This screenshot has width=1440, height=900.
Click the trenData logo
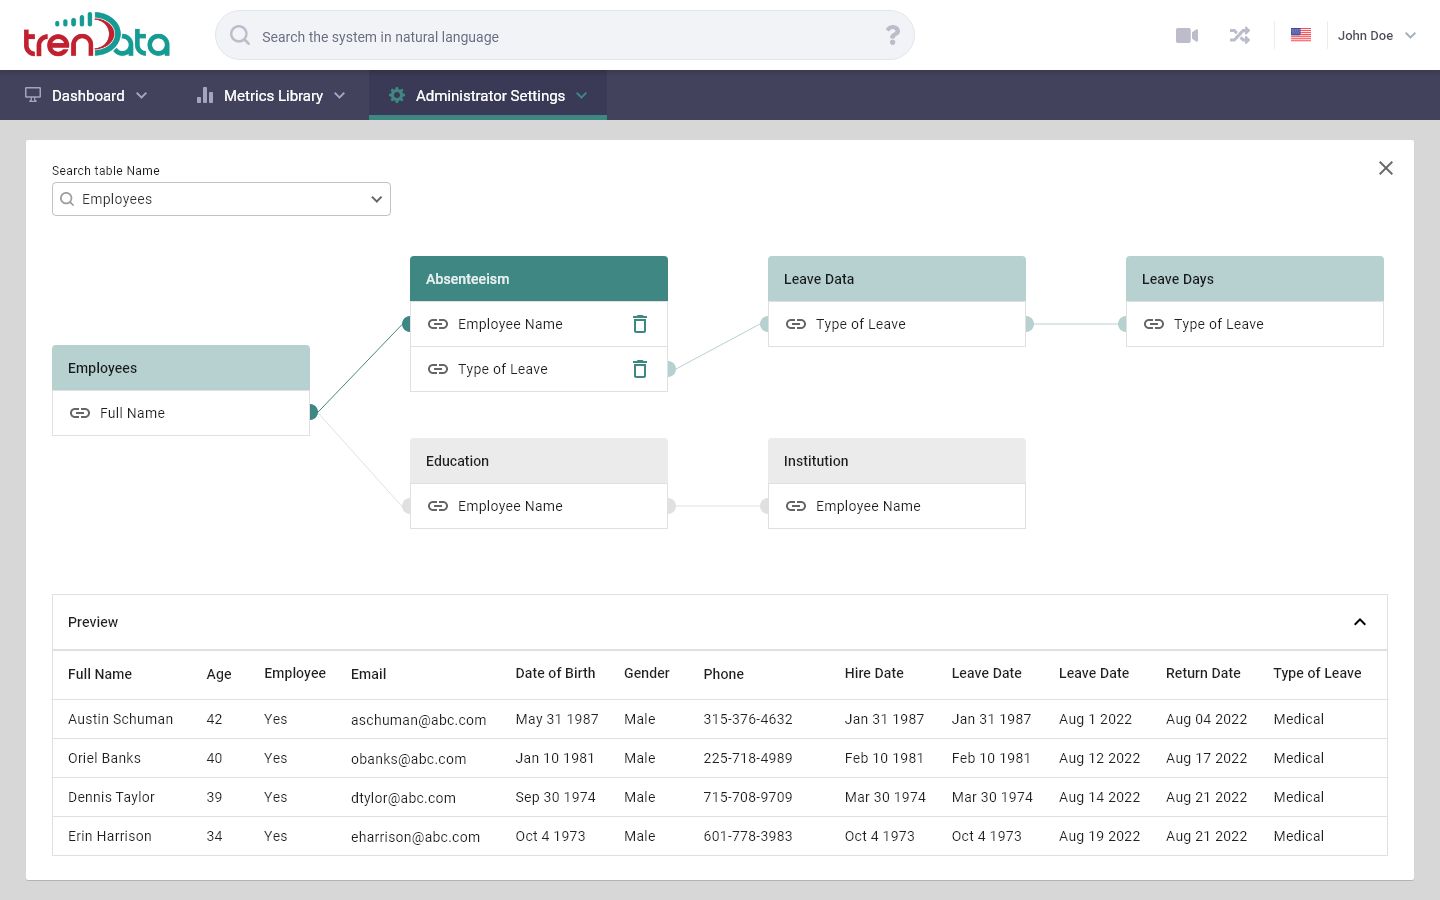click(x=96, y=35)
